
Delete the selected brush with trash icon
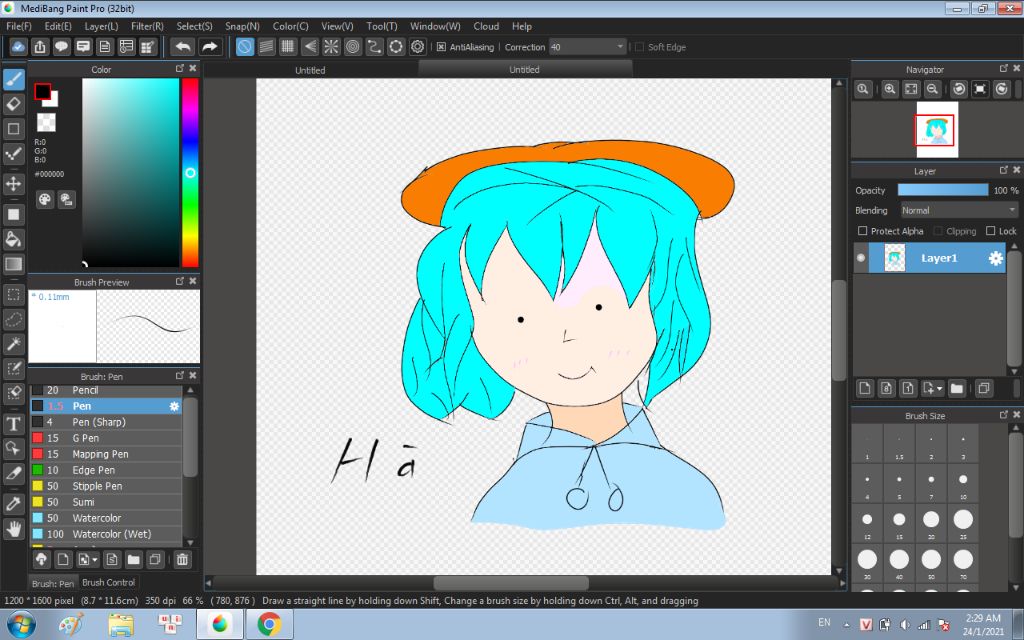(182, 560)
